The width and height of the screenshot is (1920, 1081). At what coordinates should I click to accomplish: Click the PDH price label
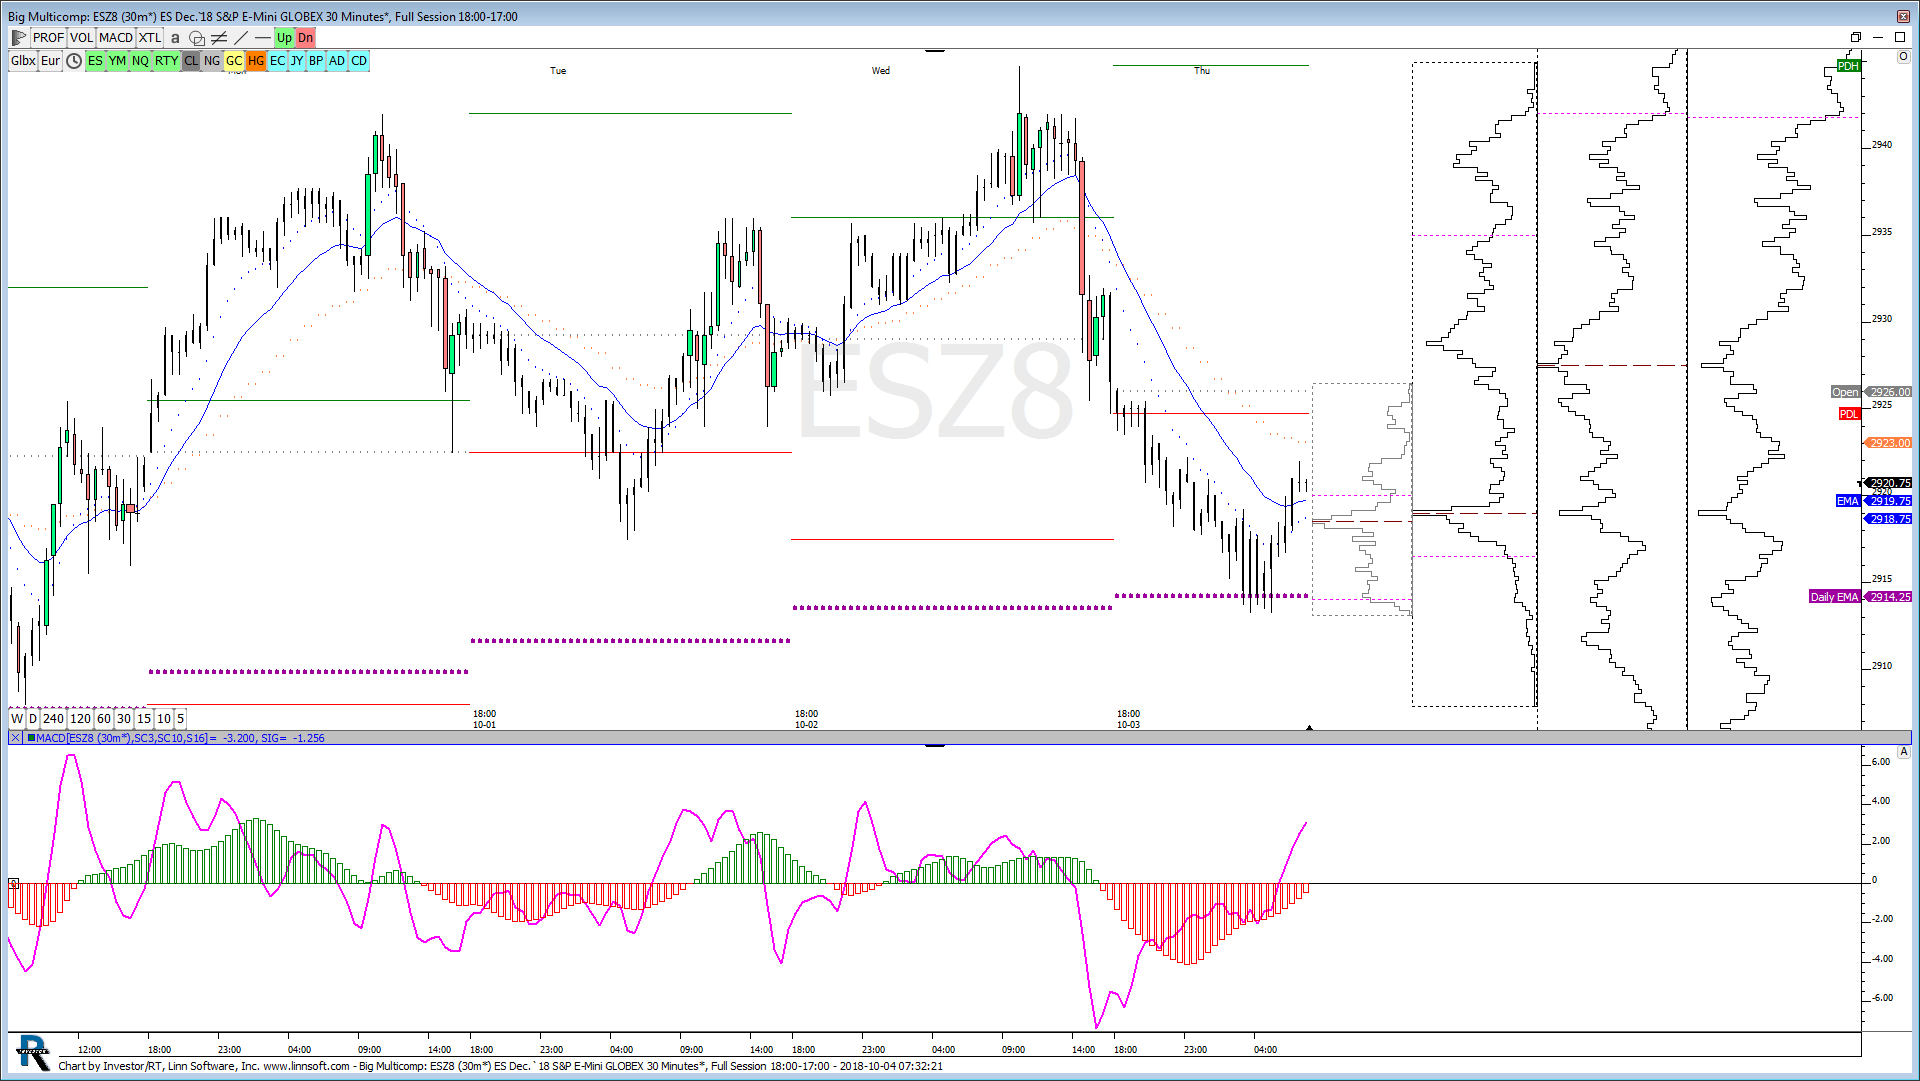(1848, 66)
